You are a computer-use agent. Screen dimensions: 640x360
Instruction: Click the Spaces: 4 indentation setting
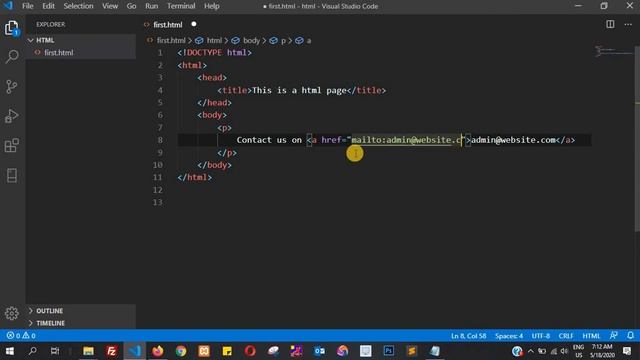(x=509, y=336)
